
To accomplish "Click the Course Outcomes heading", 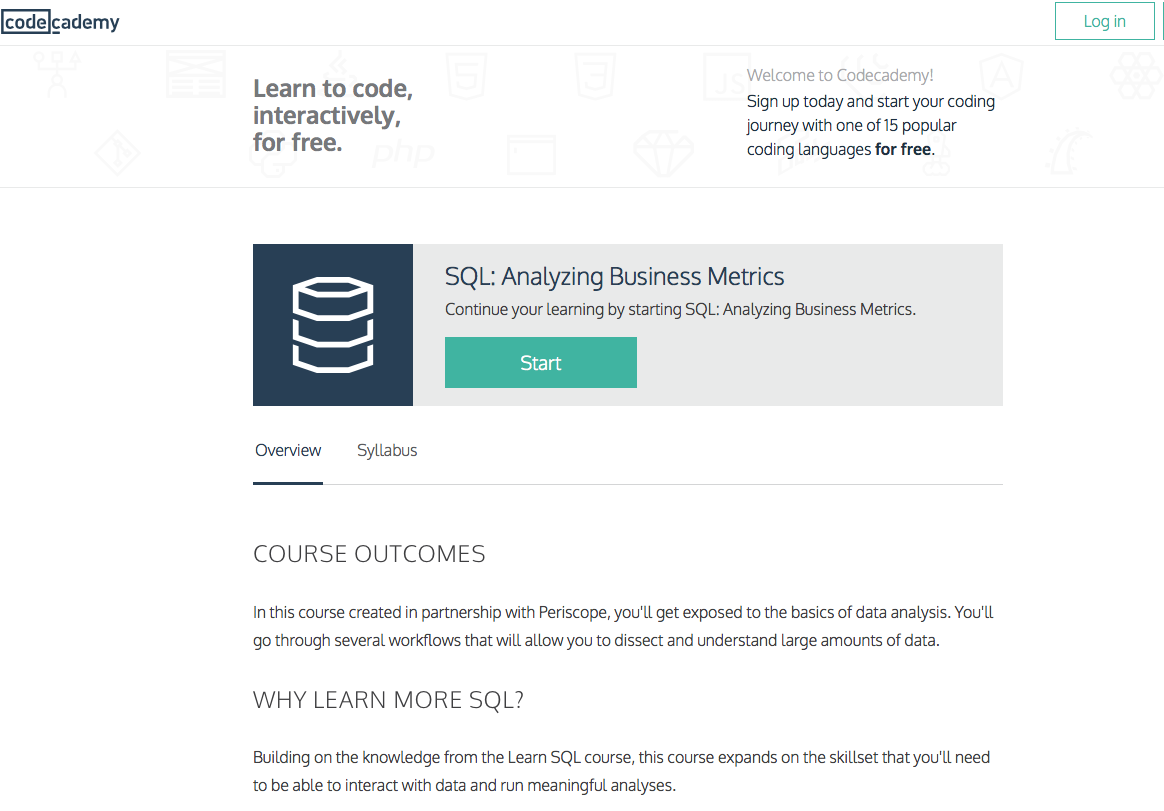I will [x=369, y=554].
